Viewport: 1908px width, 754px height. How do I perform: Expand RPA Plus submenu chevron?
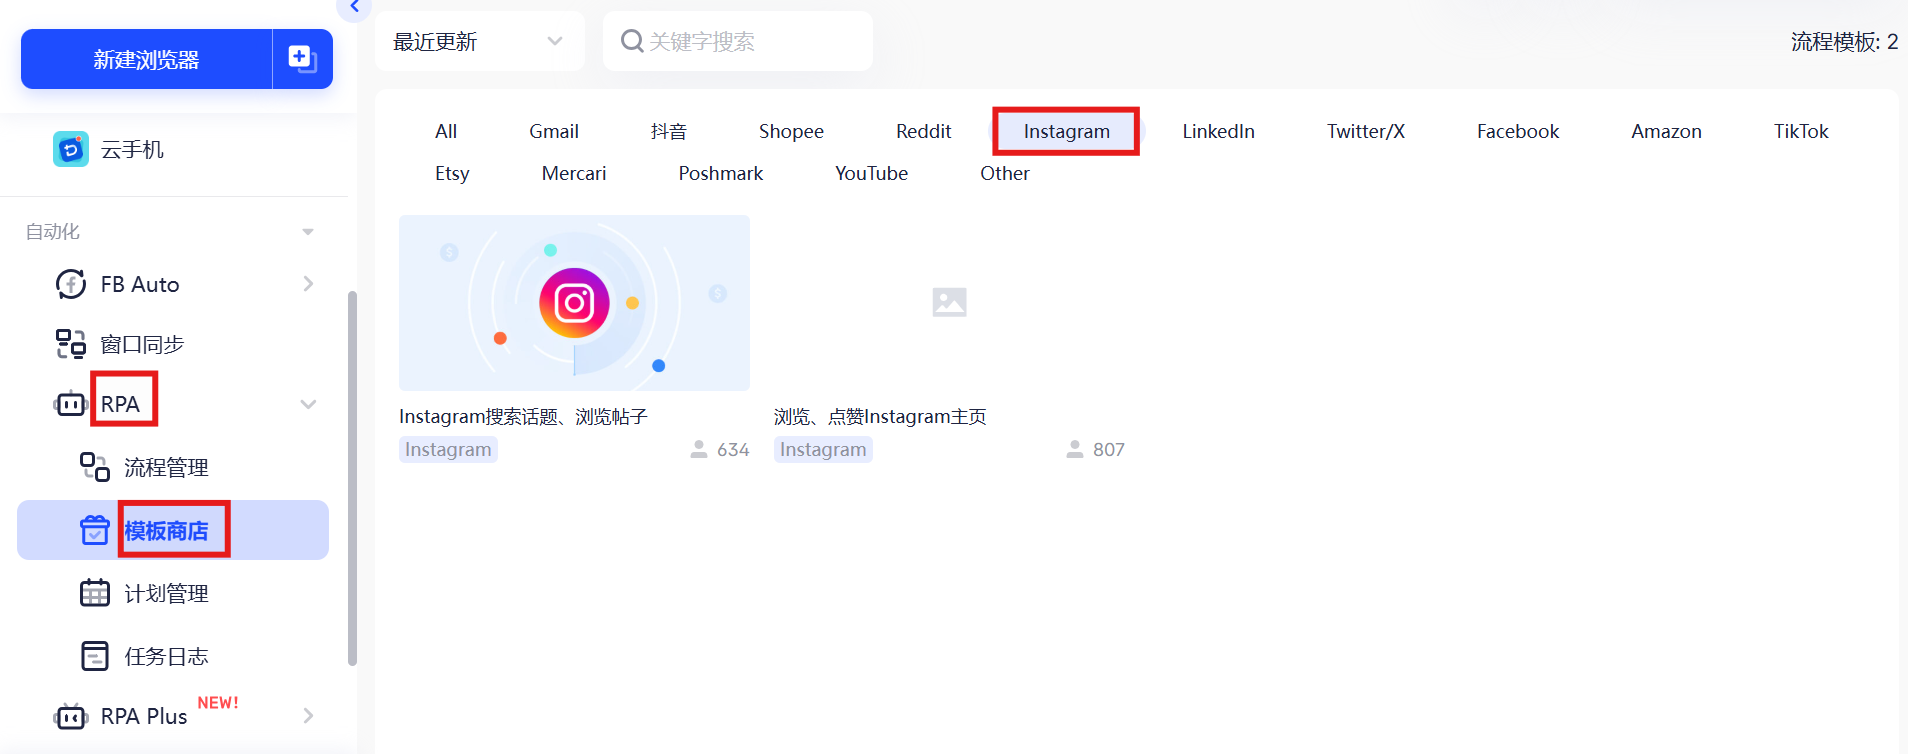pyautogui.click(x=308, y=716)
